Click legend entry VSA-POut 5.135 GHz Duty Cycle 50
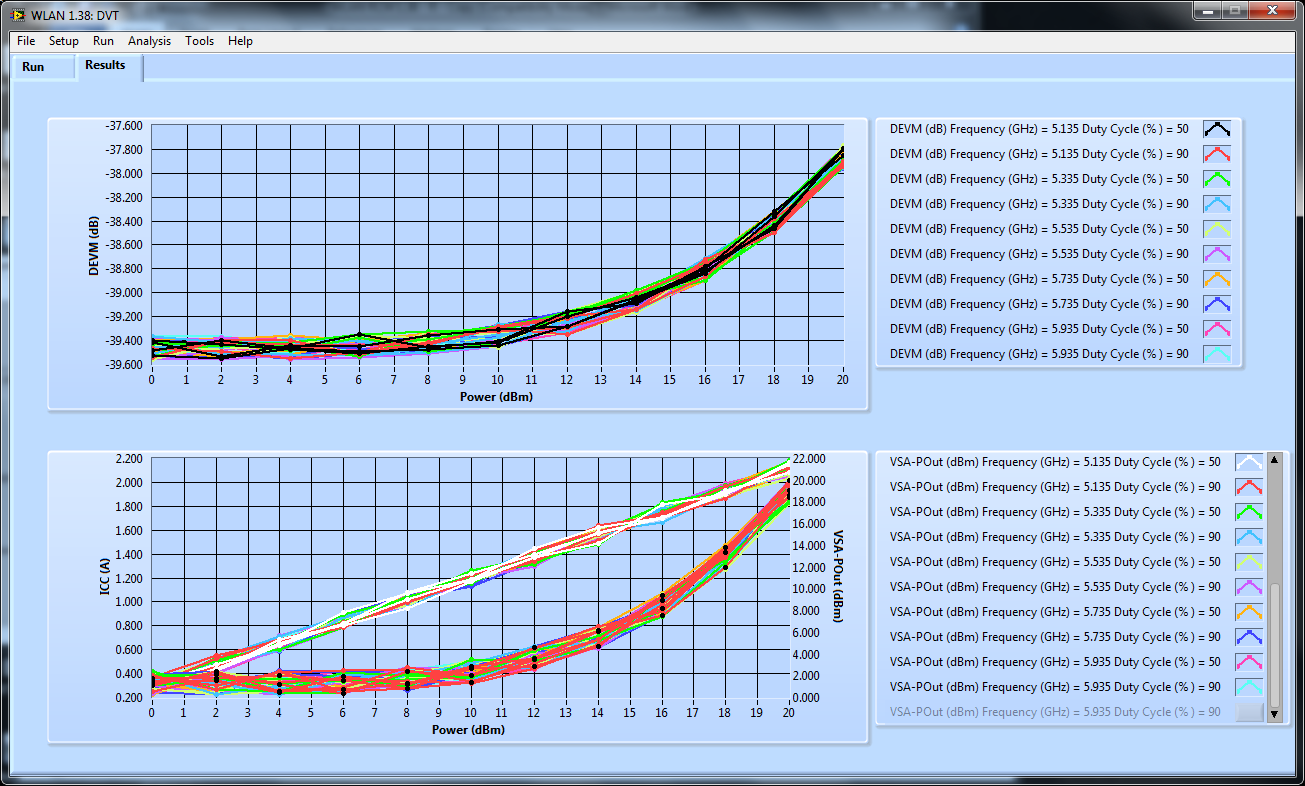Viewport: 1305px width, 786px height. (x=1055, y=462)
